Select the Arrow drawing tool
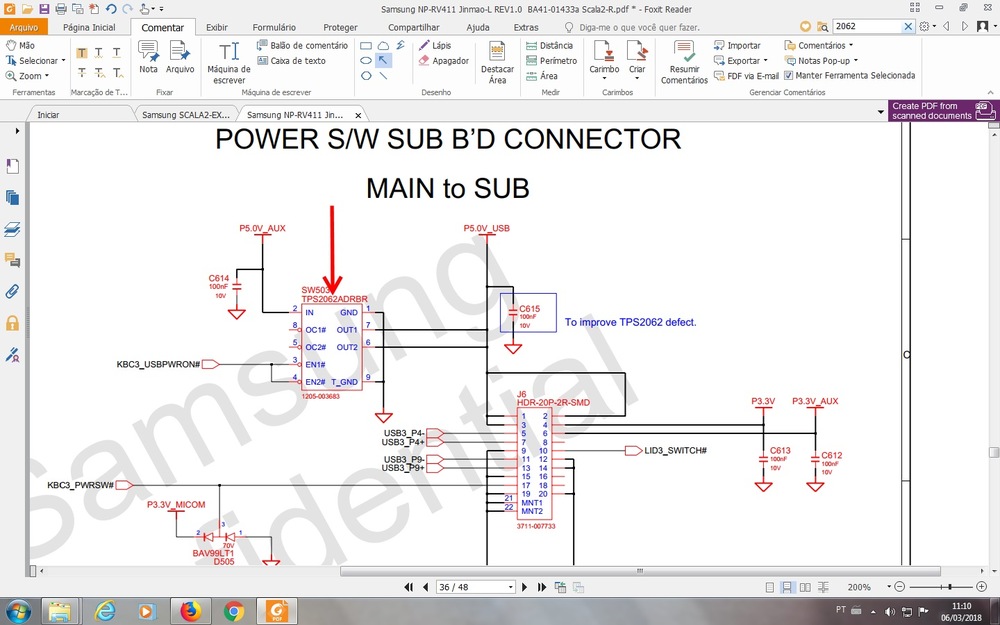This screenshot has height=625, width=1000. pos(383,61)
